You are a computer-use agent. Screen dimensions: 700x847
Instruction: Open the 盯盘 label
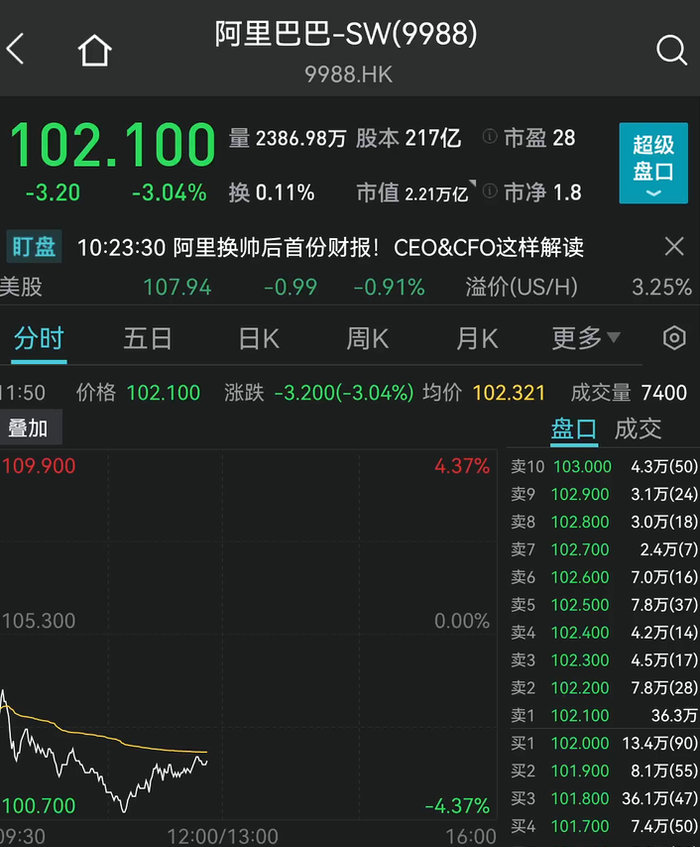tap(33, 246)
